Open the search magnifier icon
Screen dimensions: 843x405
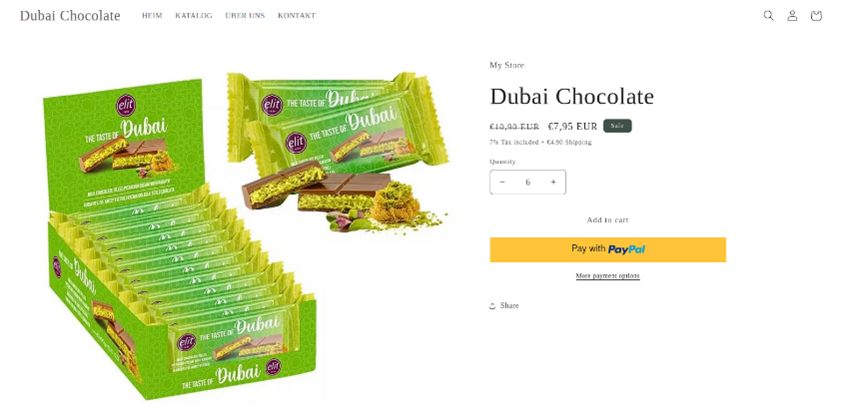click(x=768, y=16)
